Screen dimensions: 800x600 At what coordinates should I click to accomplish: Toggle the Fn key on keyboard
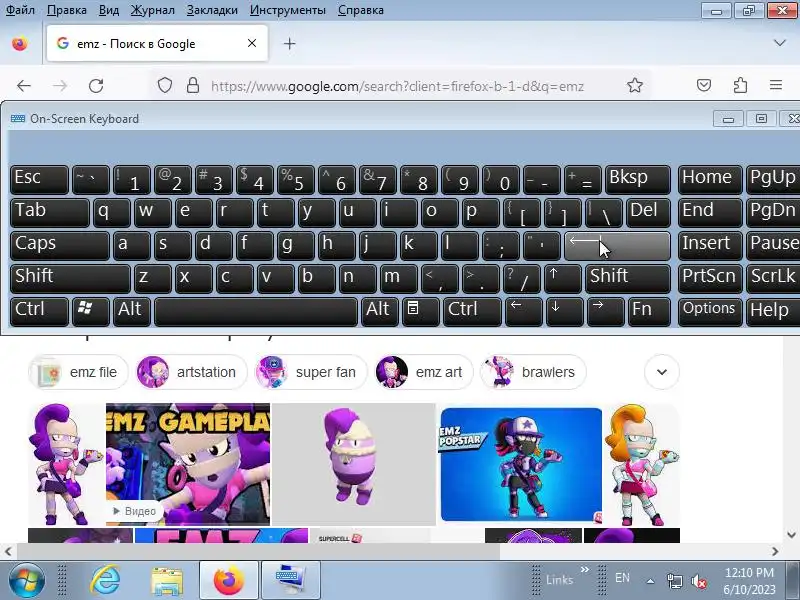(649, 312)
